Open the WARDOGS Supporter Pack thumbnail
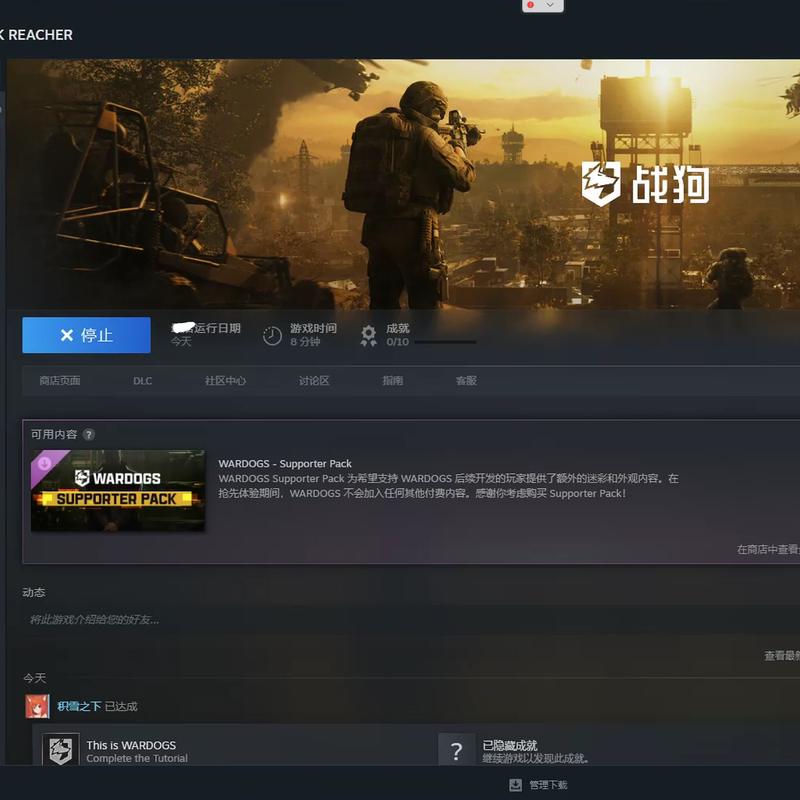The height and width of the screenshot is (800, 800). (118, 490)
